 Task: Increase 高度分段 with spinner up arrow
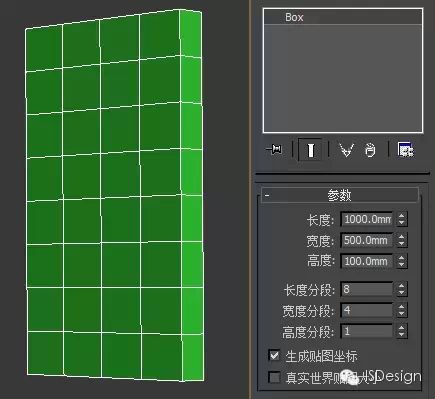(402, 327)
